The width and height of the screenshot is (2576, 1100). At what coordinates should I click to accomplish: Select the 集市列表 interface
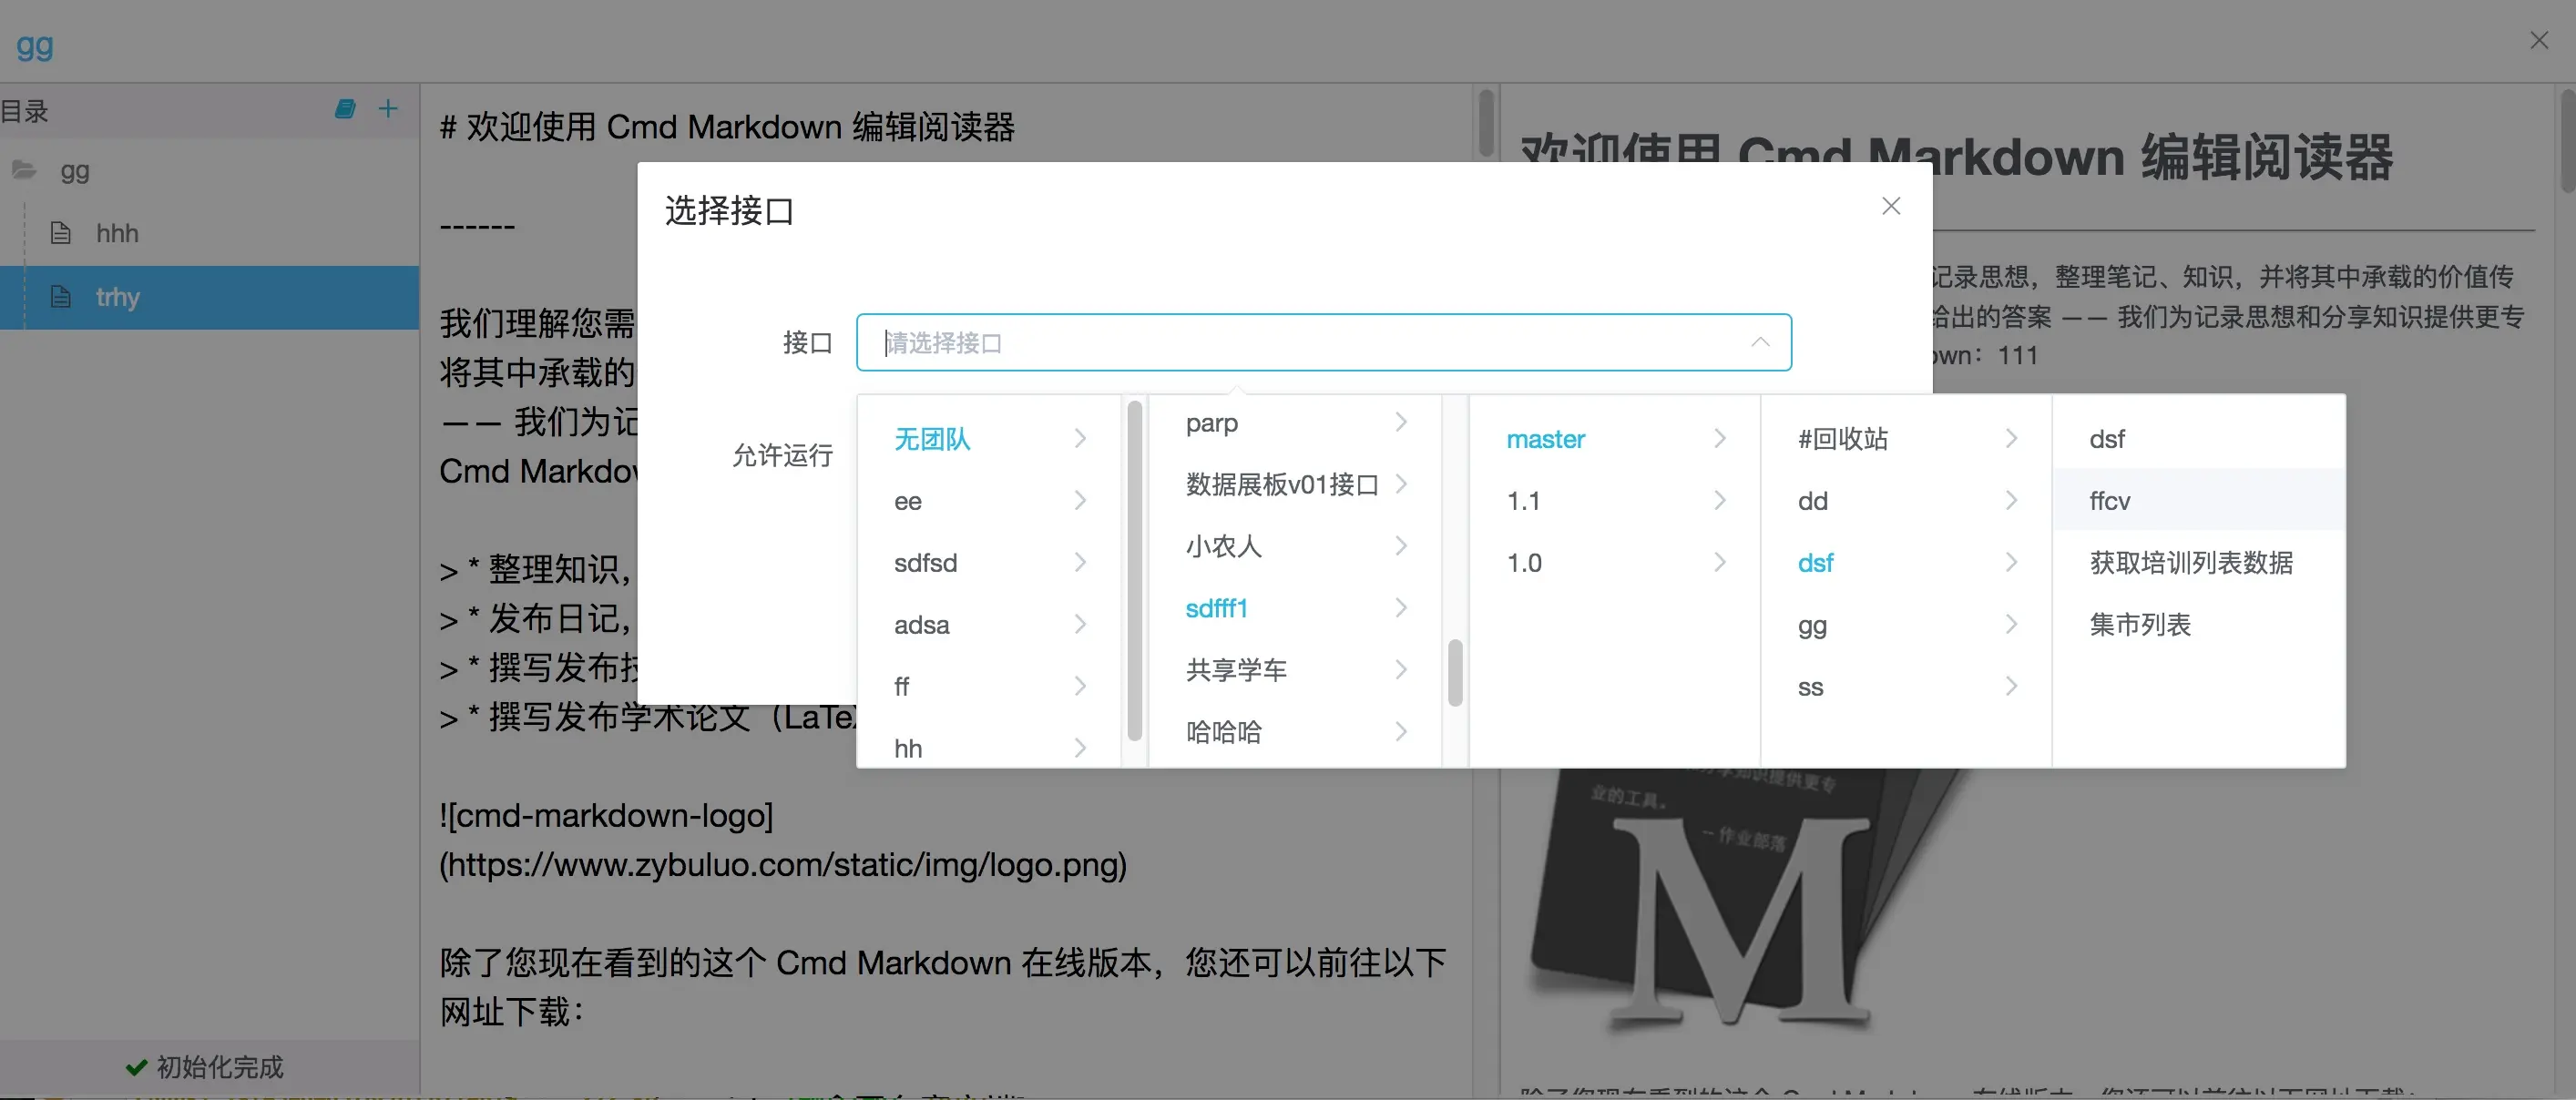pos(2140,625)
